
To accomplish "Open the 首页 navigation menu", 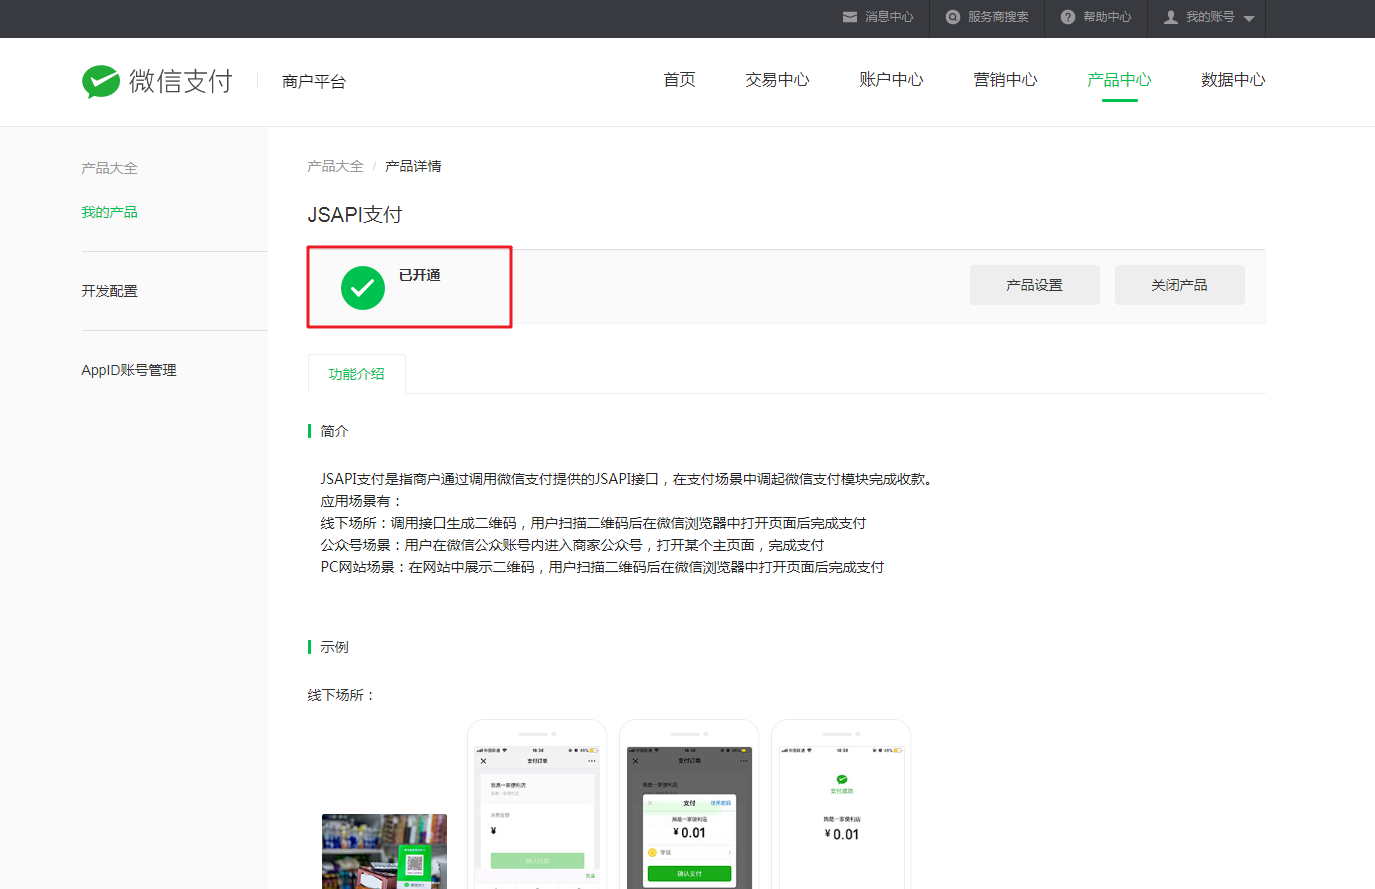I will tap(679, 80).
